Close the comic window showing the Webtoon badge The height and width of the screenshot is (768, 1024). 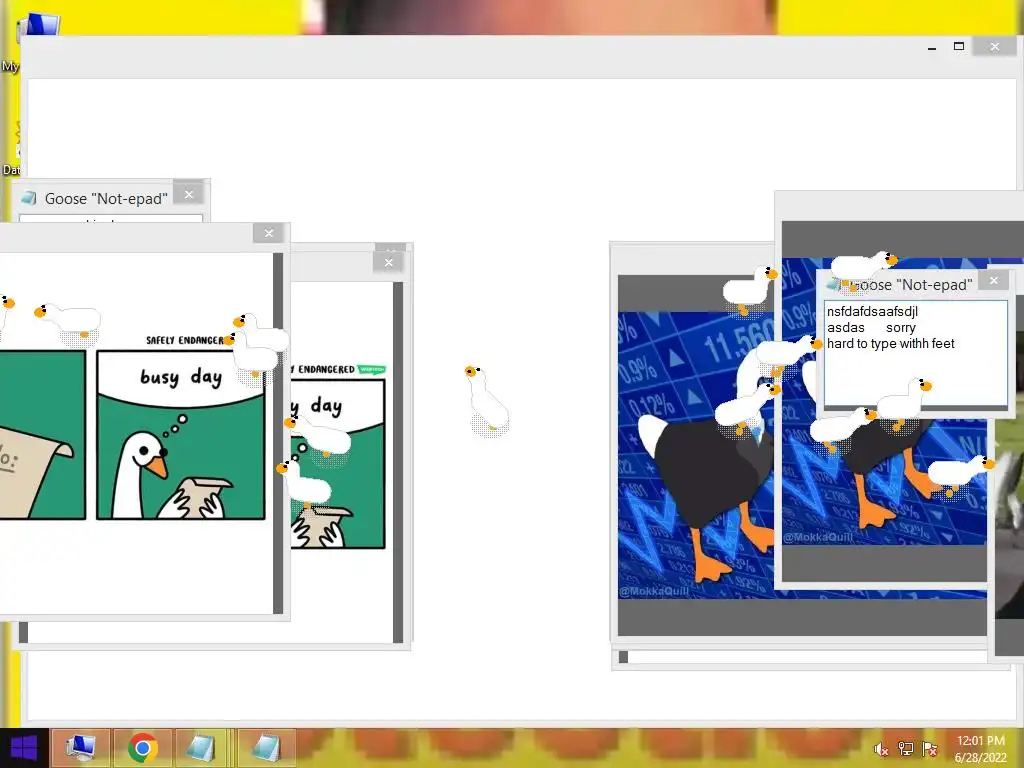[x=389, y=263]
